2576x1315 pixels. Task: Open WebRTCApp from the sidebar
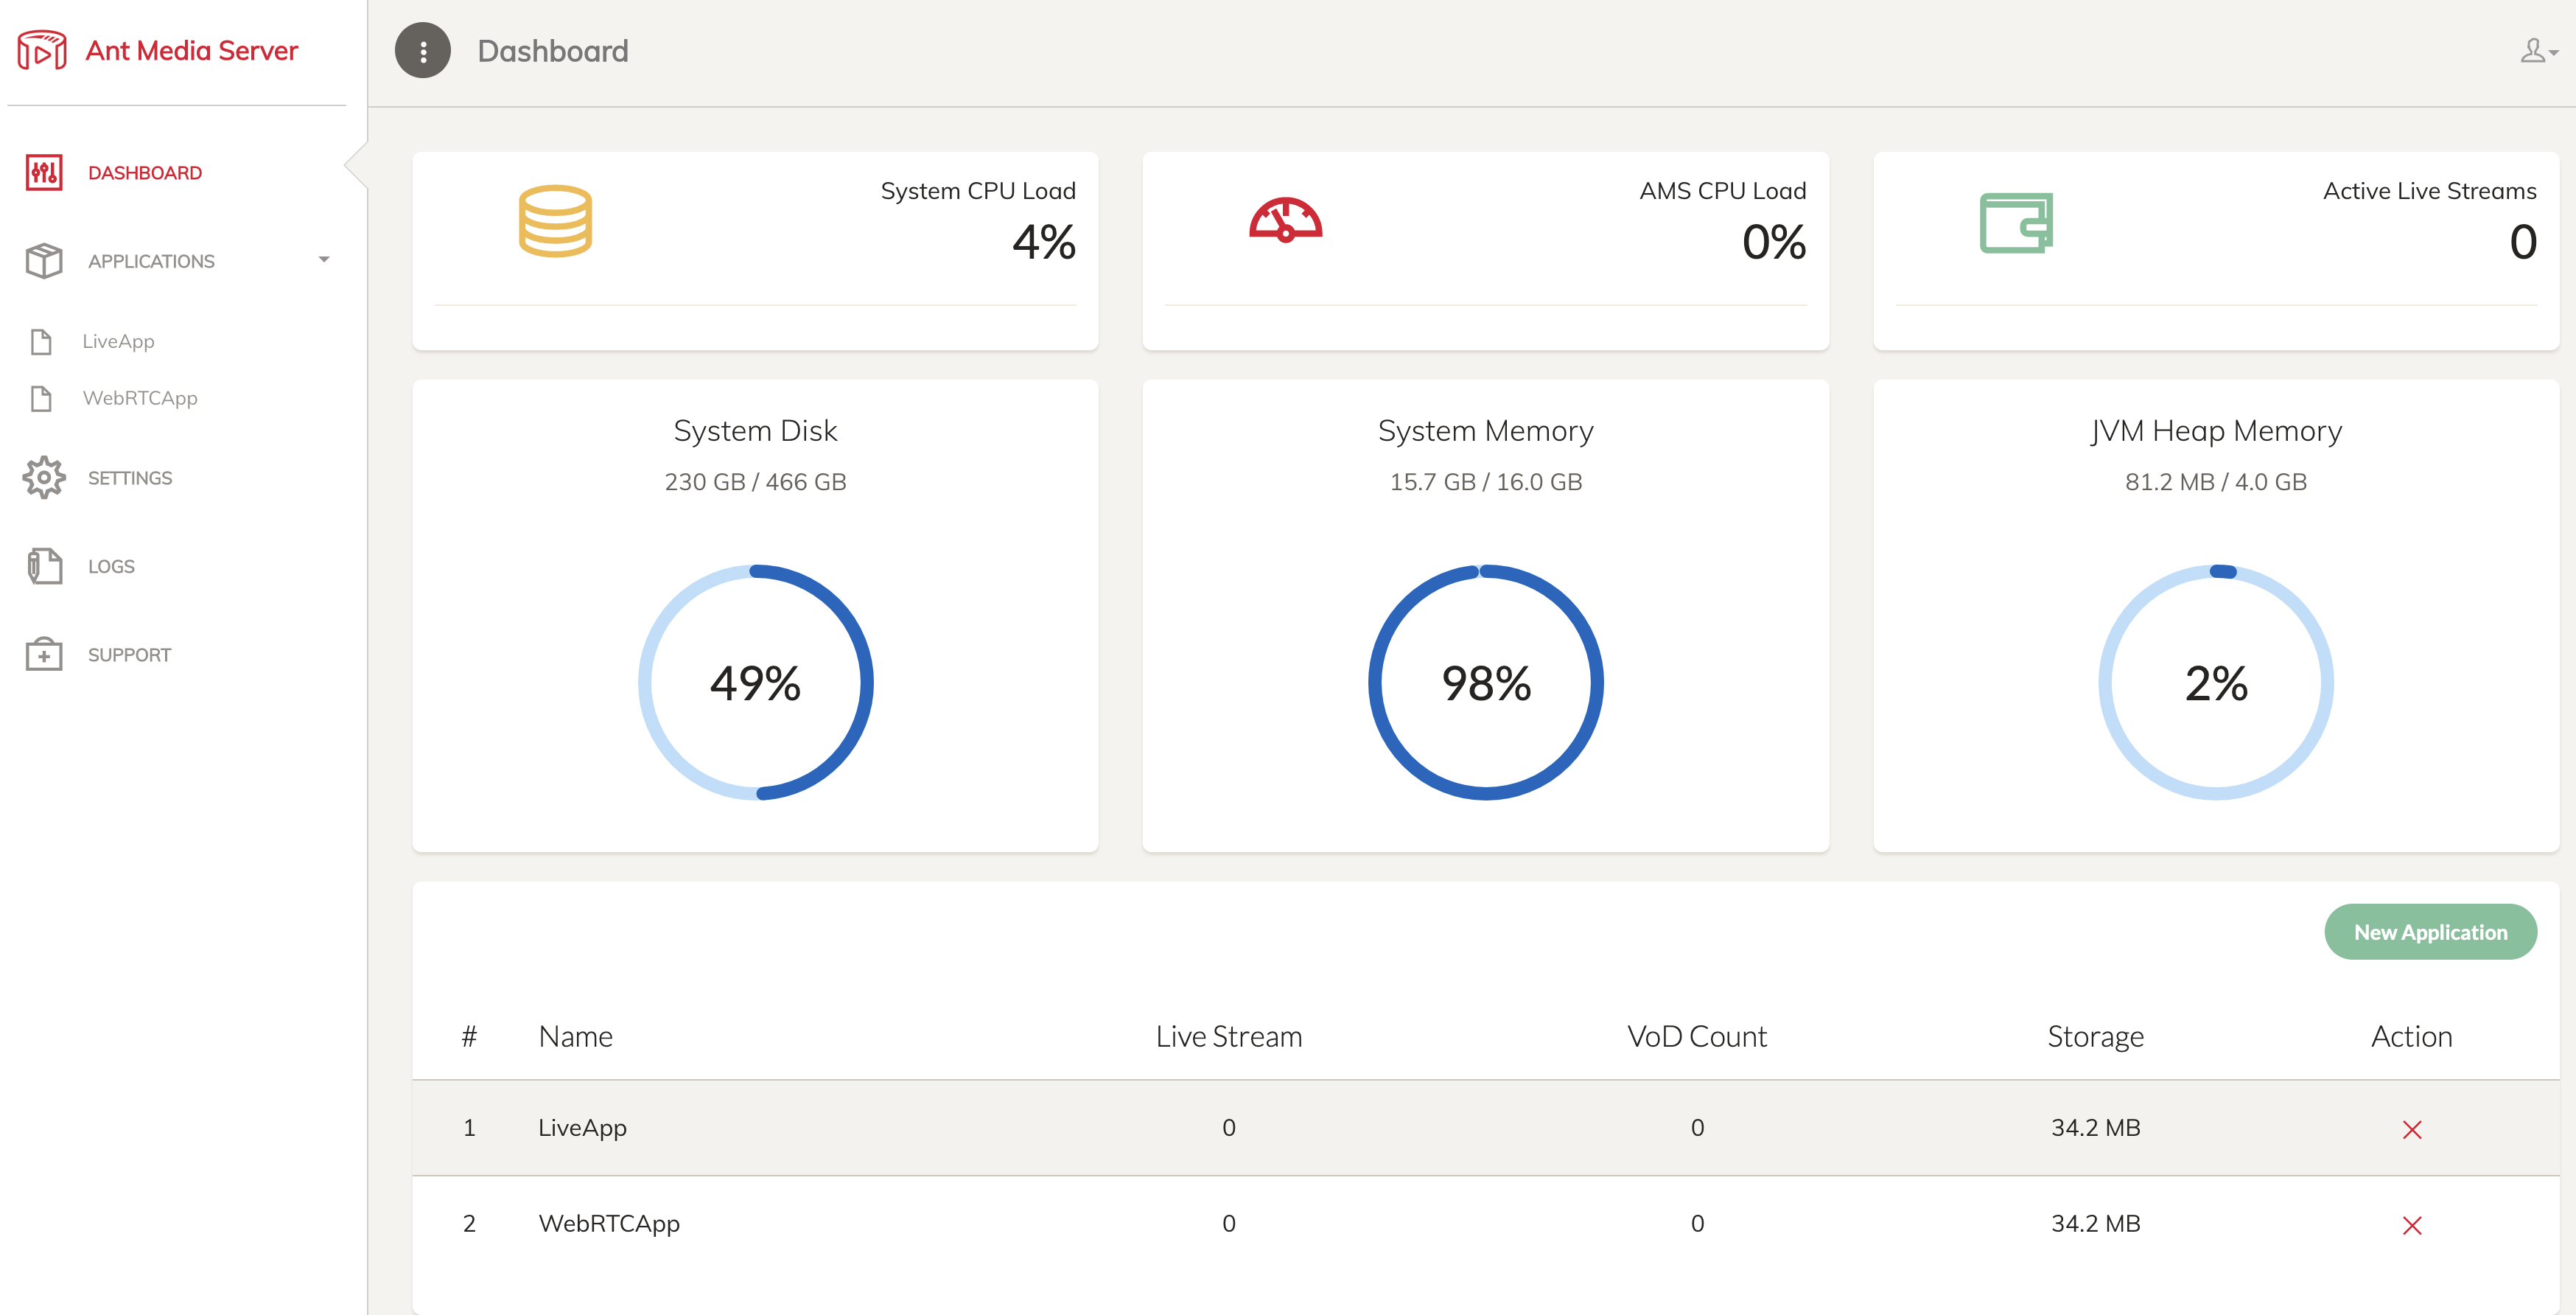140,398
